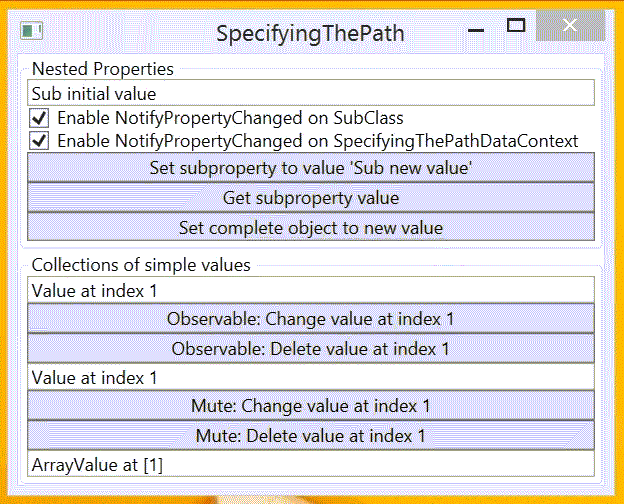
Task: Click Observable: Delete value at index 1
Action: (311, 348)
